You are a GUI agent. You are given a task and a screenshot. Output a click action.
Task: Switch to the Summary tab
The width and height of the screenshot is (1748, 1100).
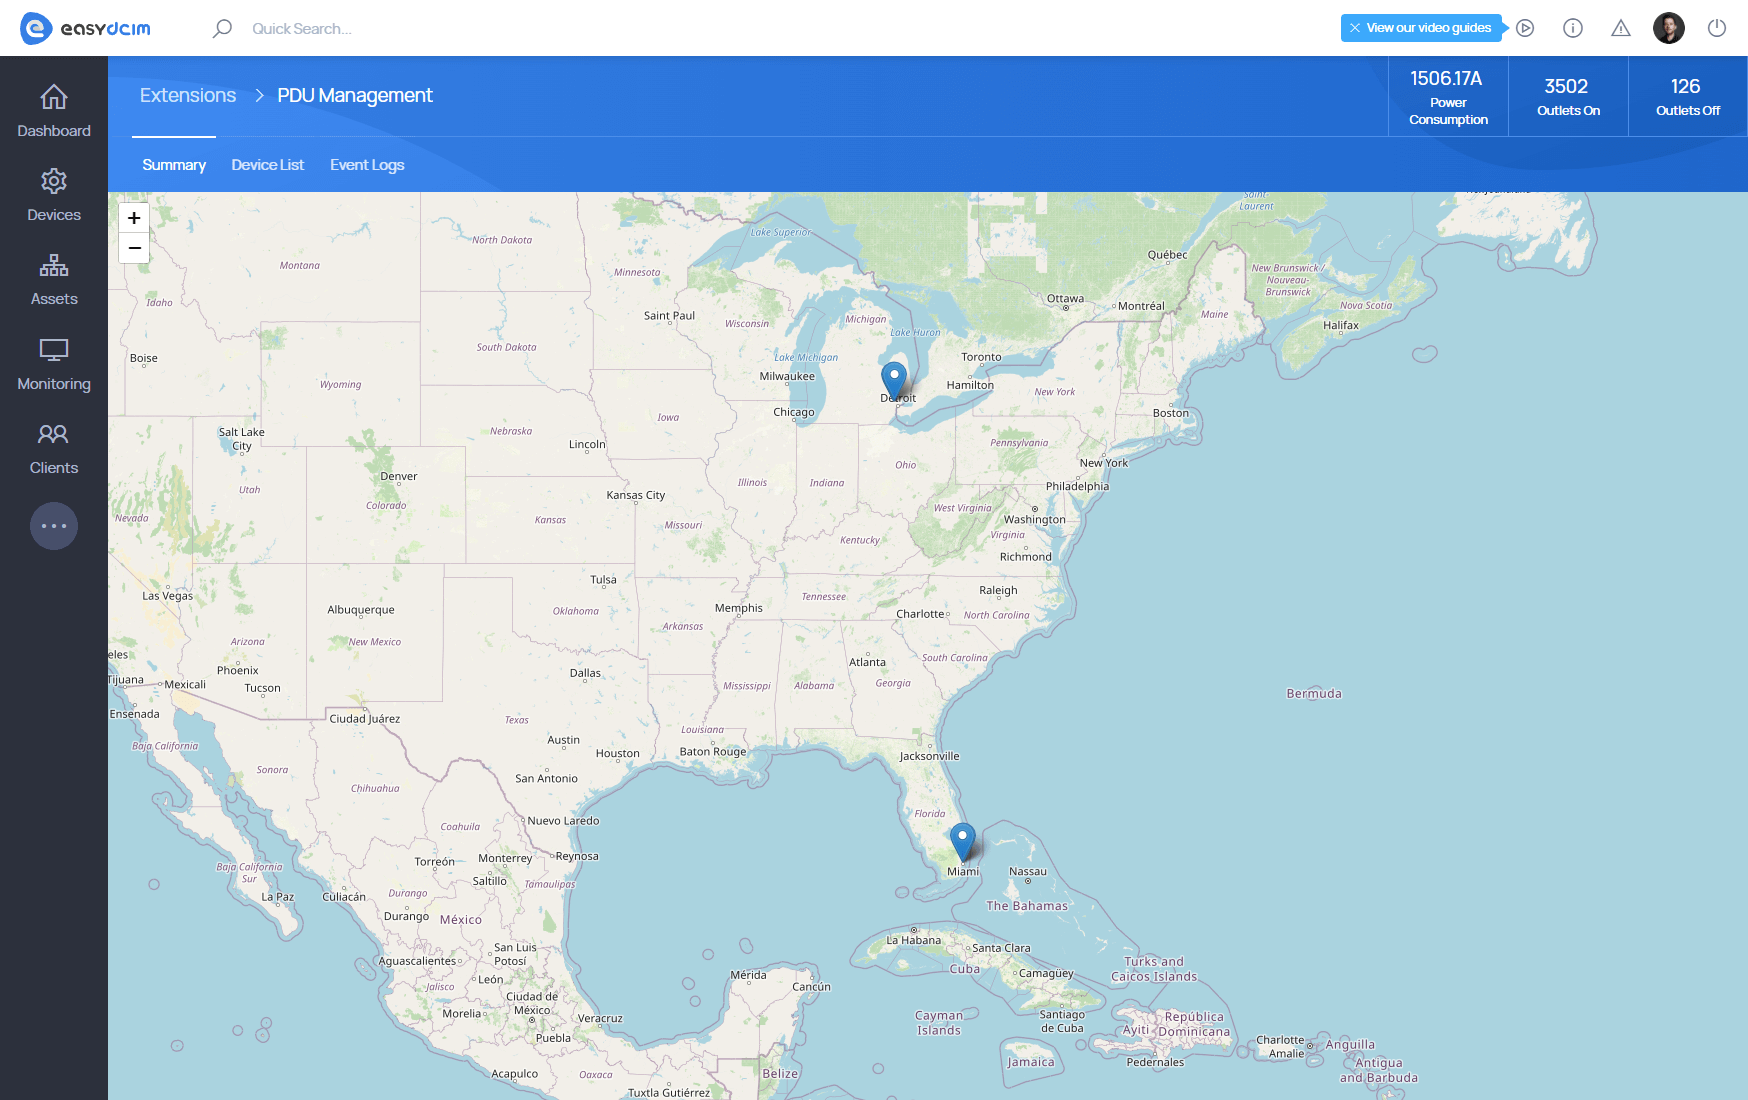[x=174, y=165]
